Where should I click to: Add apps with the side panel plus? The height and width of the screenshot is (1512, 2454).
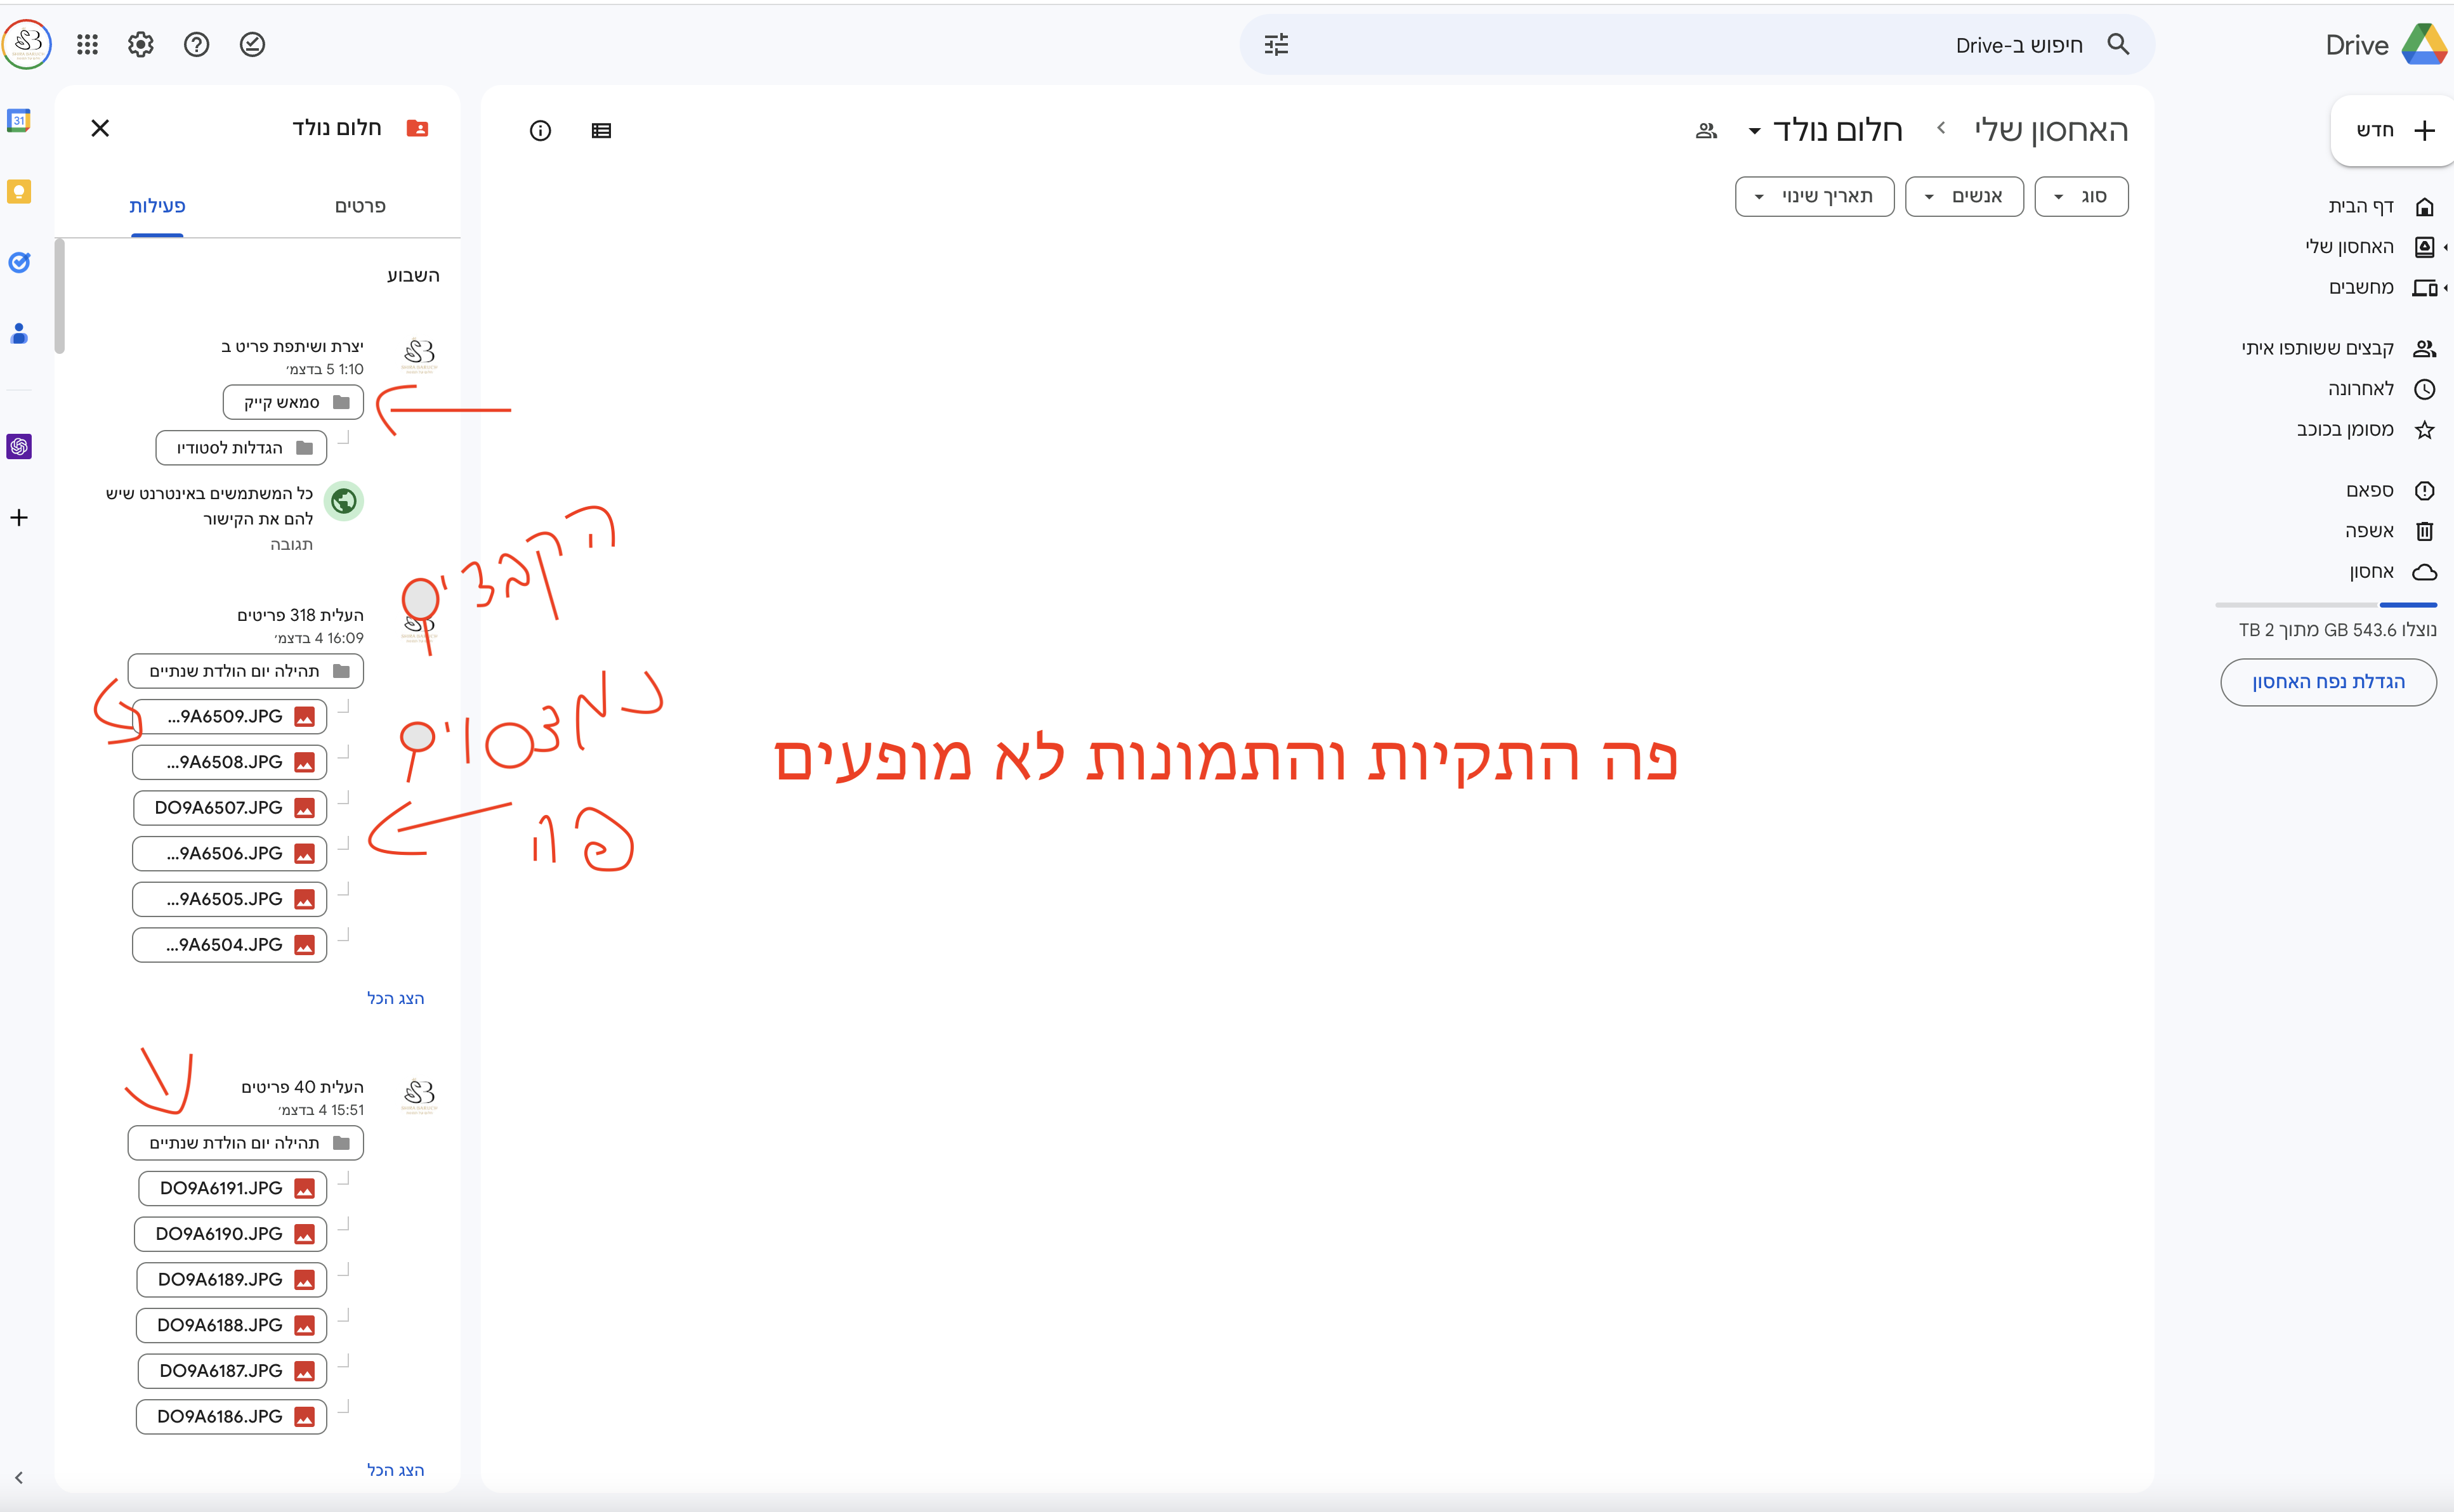click(20, 517)
